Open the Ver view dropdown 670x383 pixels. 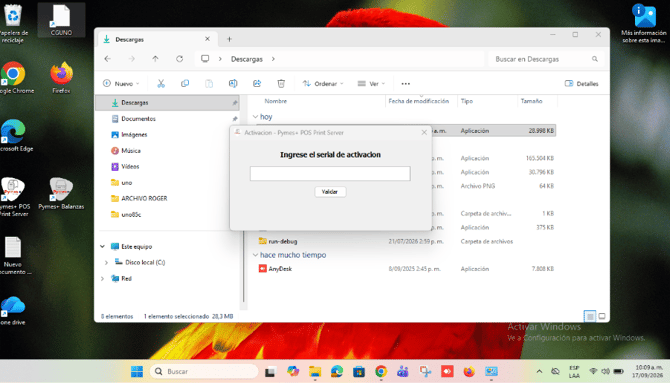coord(371,84)
